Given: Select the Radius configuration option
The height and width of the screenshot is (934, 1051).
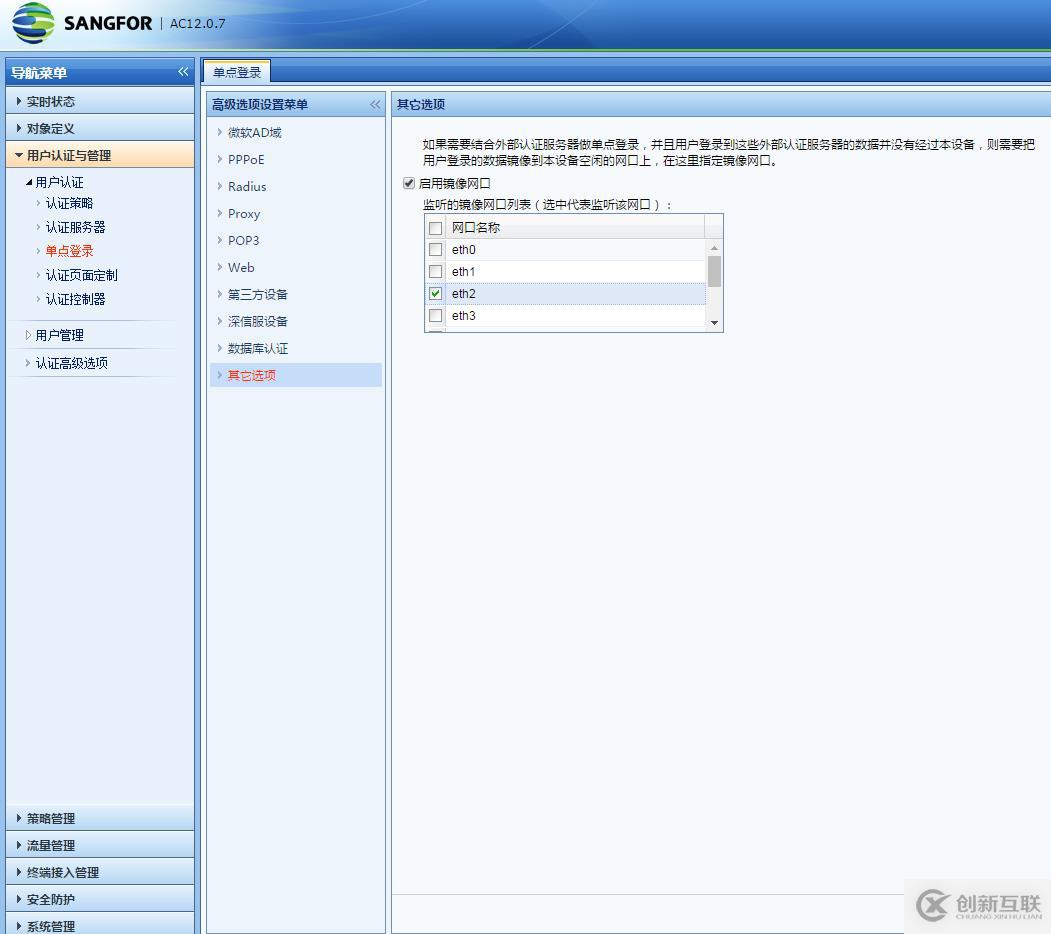Looking at the screenshot, I should point(245,186).
